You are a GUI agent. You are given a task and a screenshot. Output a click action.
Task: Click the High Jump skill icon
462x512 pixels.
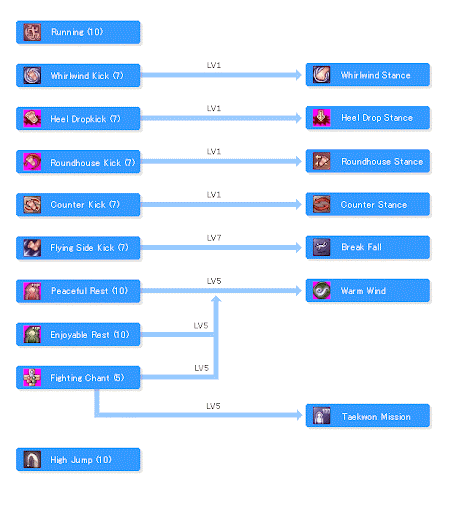(x=32, y=460)
